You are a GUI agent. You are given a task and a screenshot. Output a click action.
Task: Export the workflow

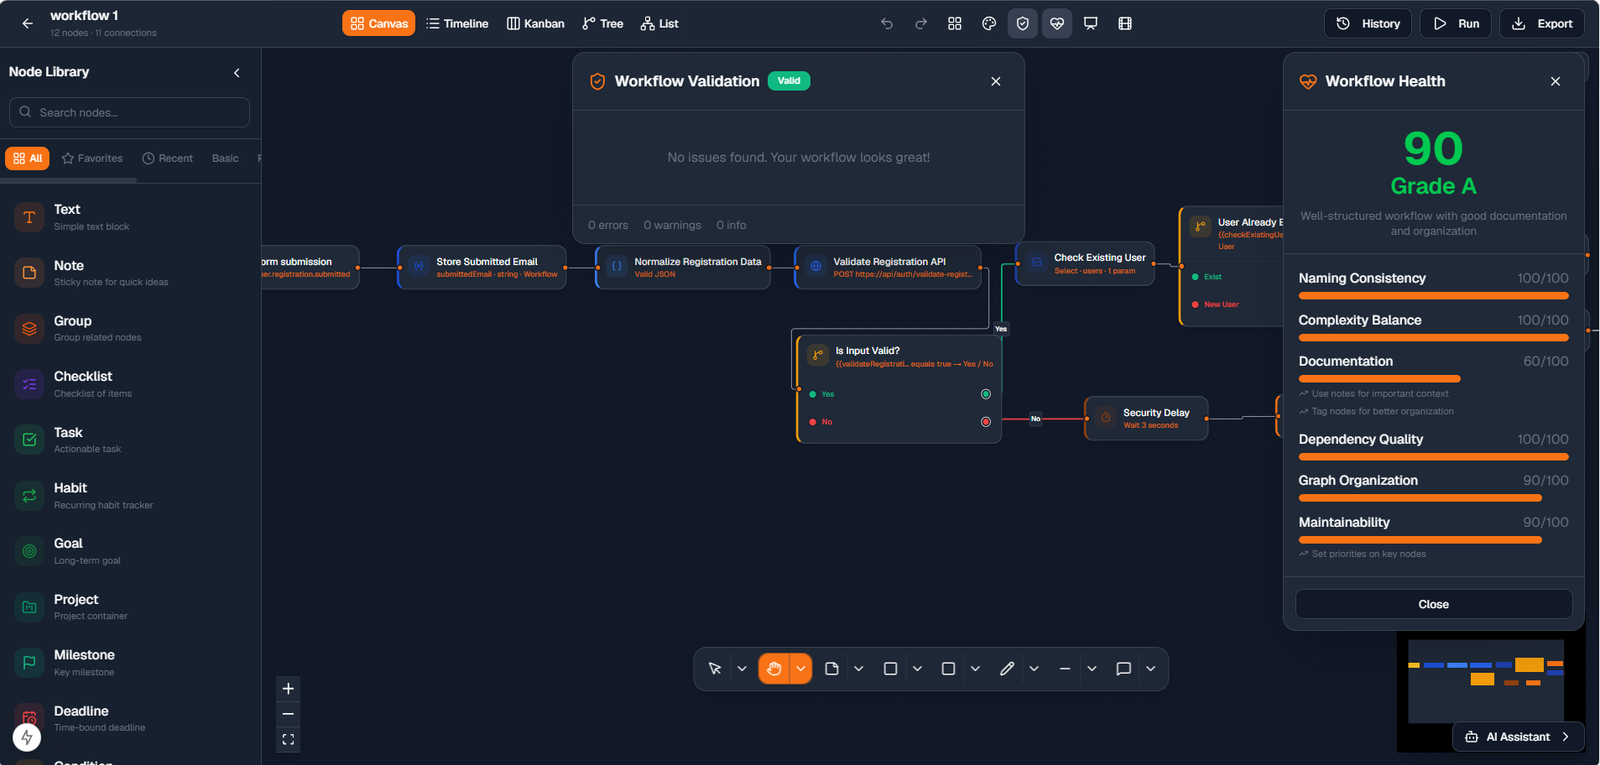(x=1541, y=23)
